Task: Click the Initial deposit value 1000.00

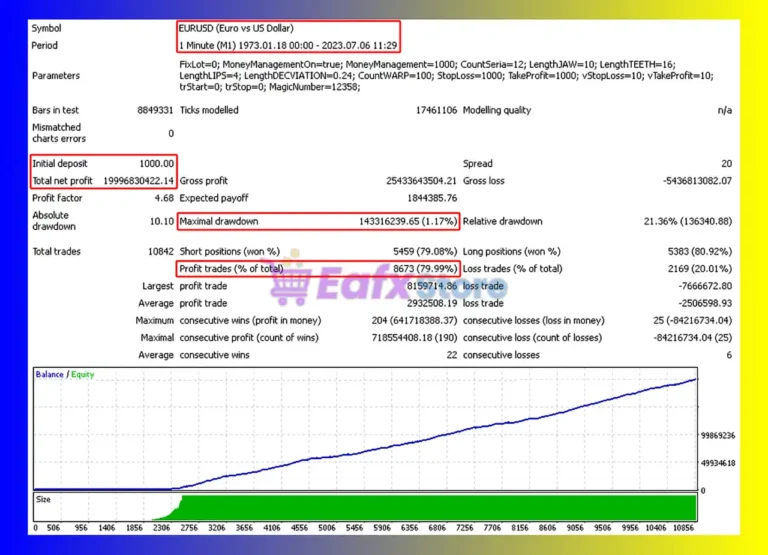Action: coord(156,164)
